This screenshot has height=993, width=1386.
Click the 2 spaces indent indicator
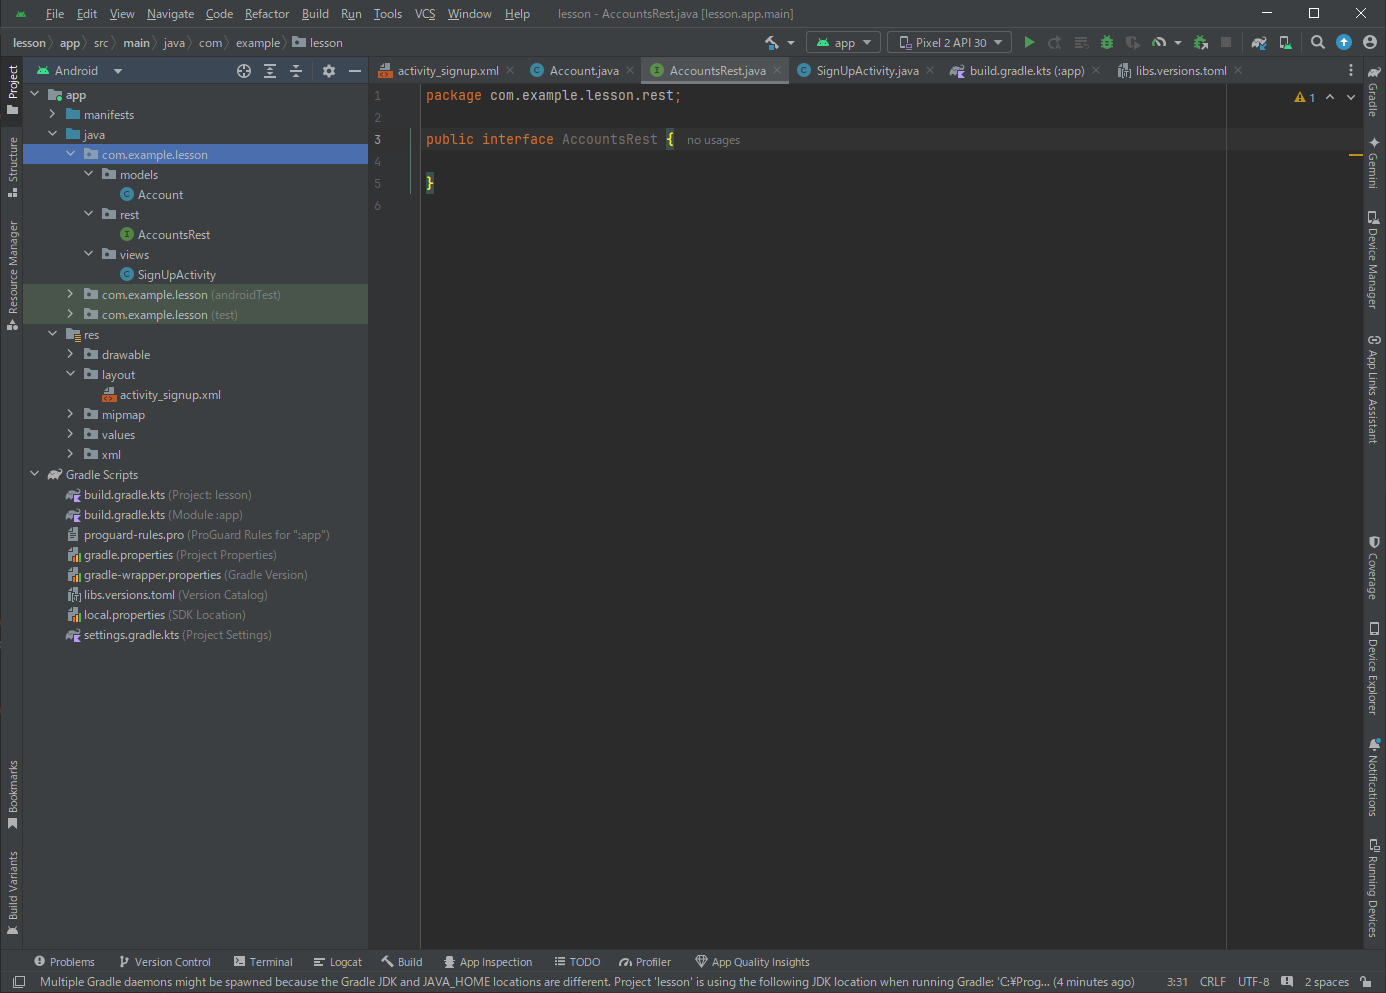1326,982
